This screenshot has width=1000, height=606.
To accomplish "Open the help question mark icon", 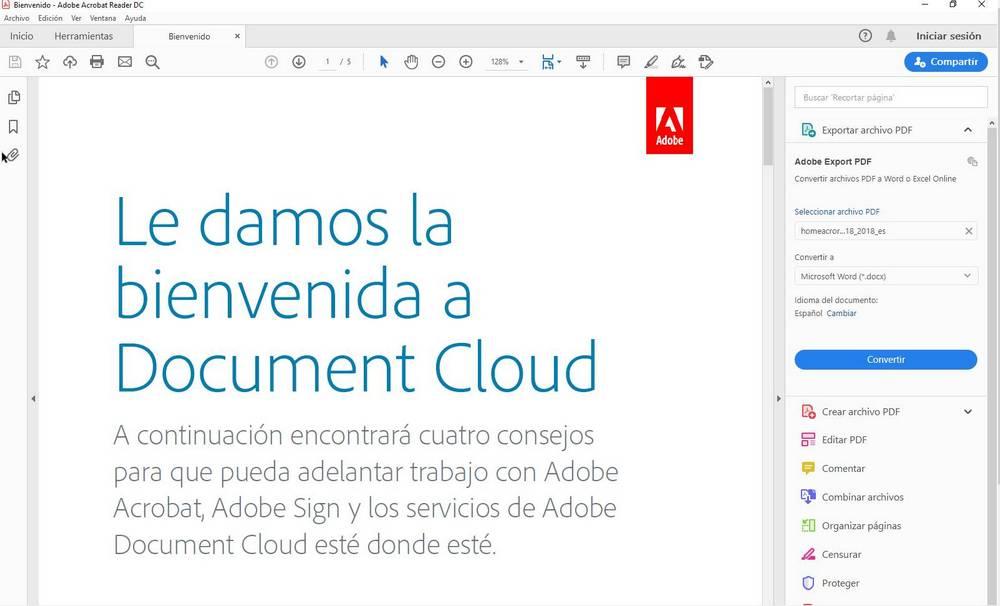I will tap(865, 36).
